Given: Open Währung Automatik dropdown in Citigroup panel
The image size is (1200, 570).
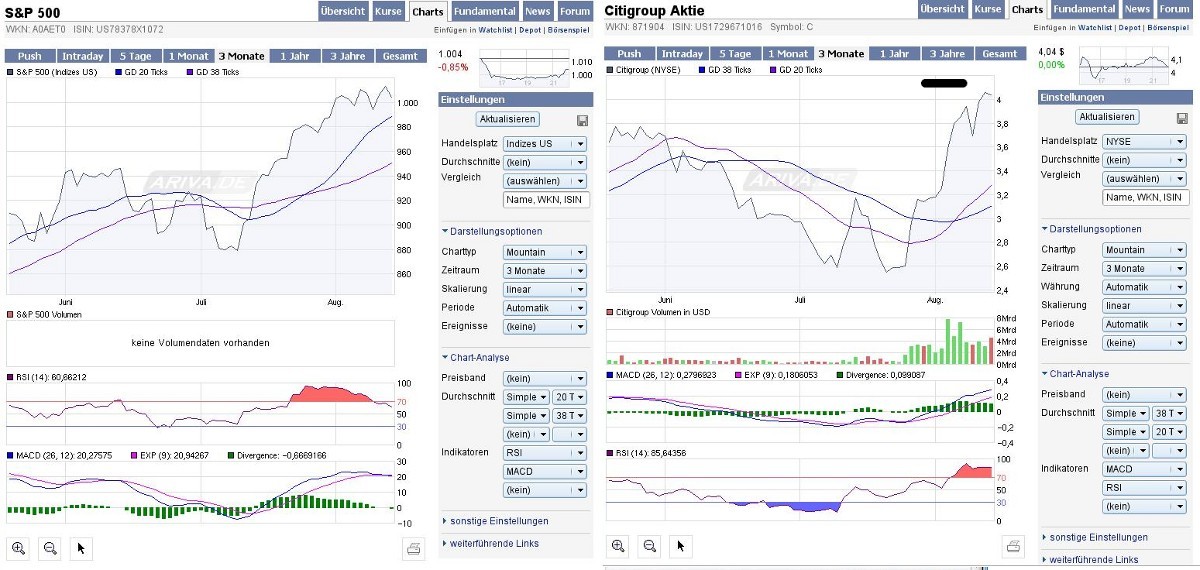Looking at the screenshot, I should pyautogui.click(x=1144, y=287).
